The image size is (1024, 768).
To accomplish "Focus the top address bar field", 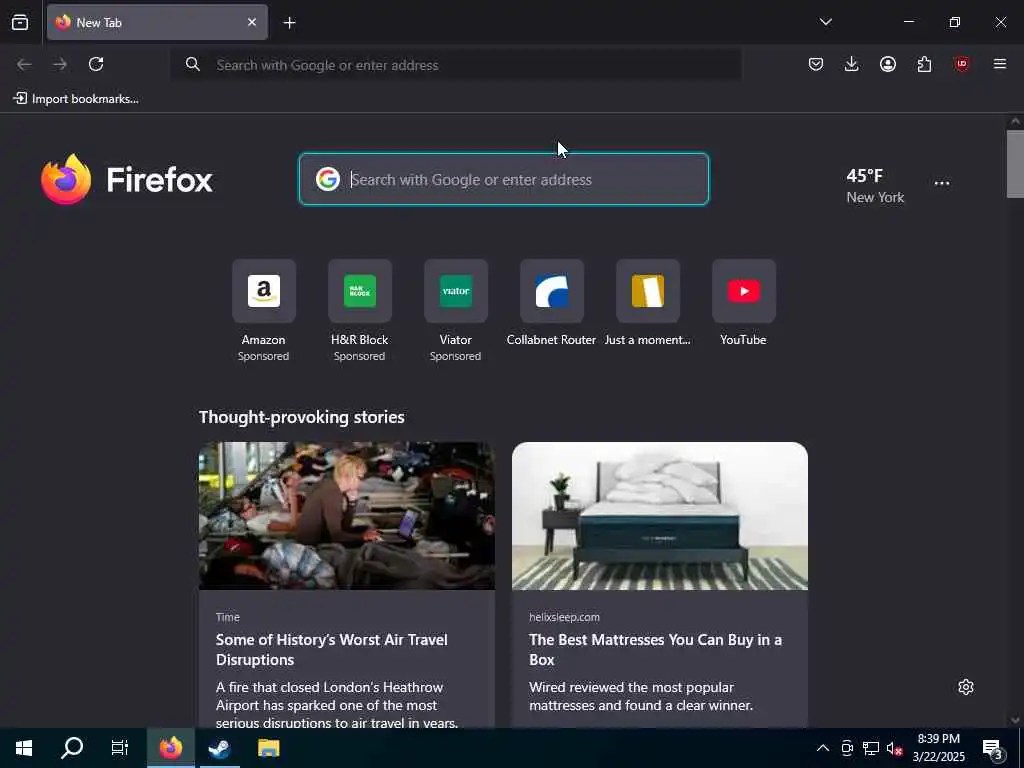I will [x=456, y=65].
